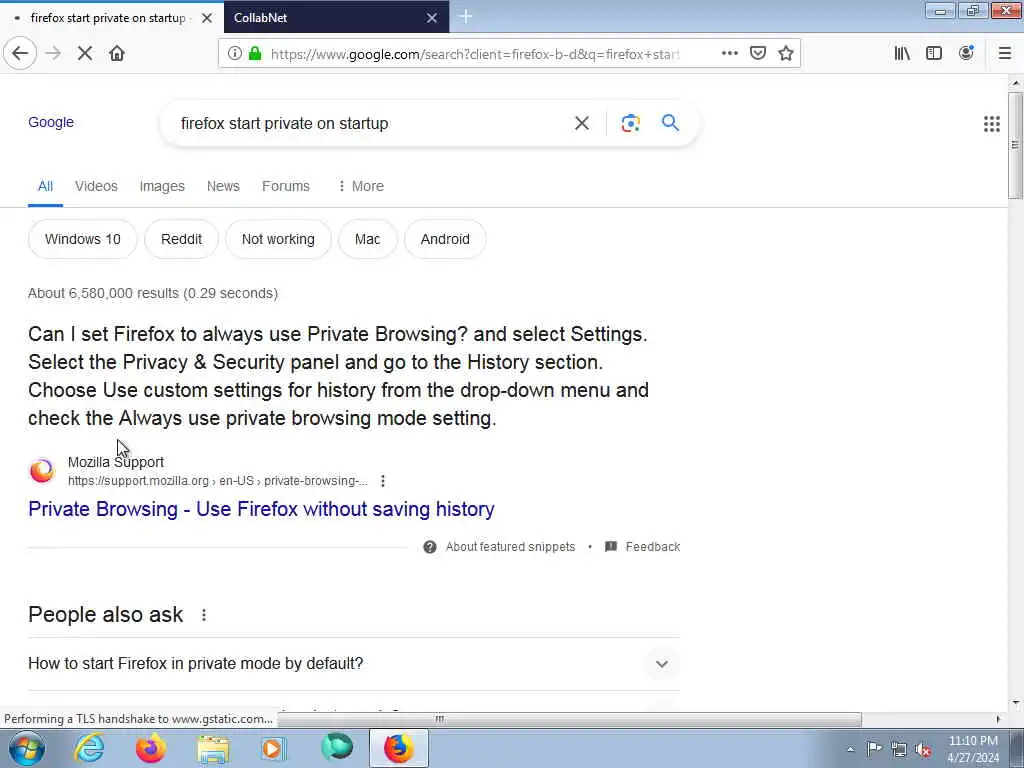Click the vertical page scrollbar thumb
This screenshot has height=768, width=1024.
point(1015,145)
